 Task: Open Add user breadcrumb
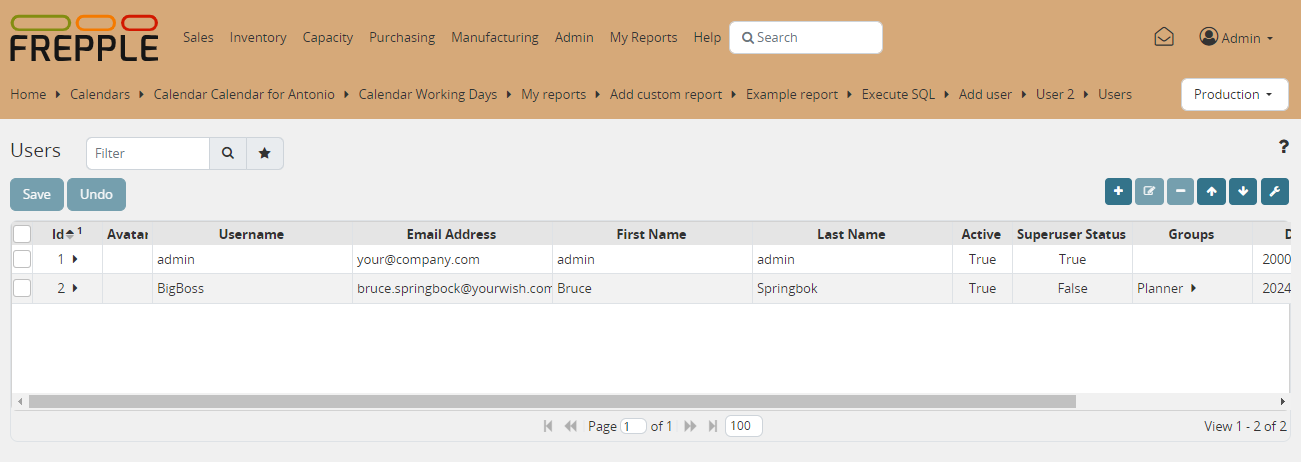[985, 94]
